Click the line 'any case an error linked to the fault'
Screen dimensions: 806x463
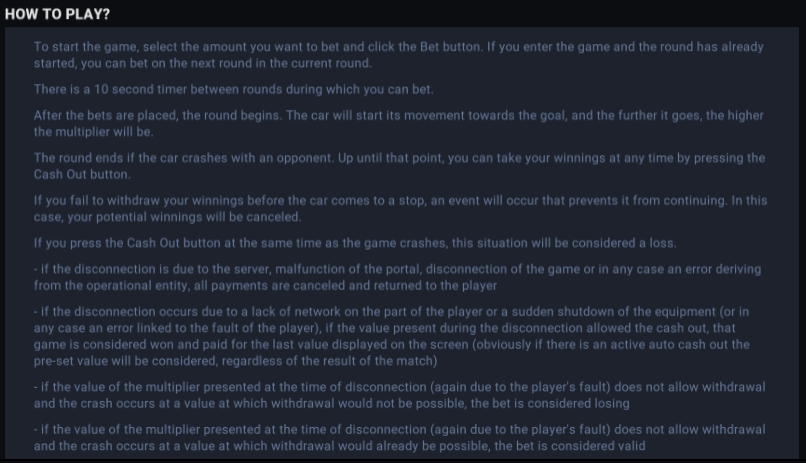point(384,328)
